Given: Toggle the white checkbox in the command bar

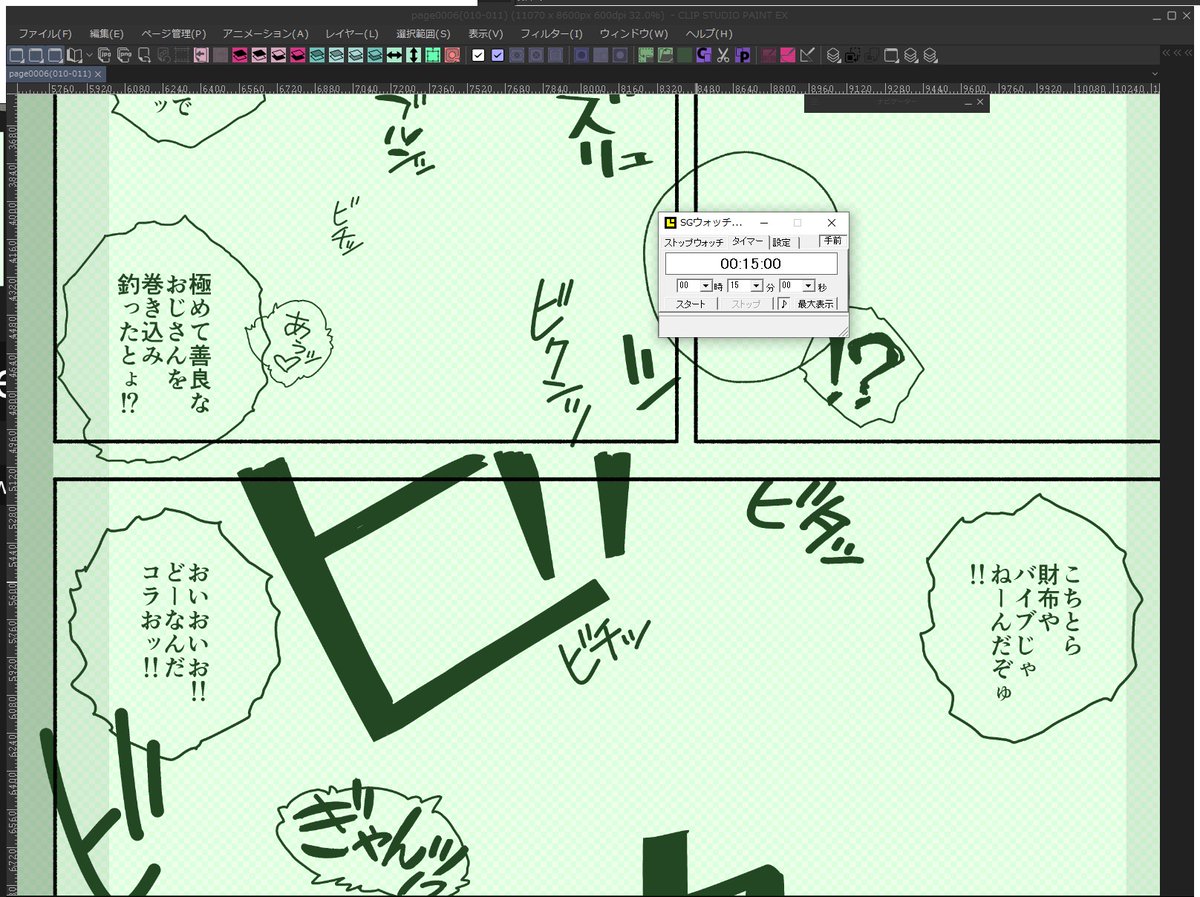Looking at the screenshot, I should [478, 57].
